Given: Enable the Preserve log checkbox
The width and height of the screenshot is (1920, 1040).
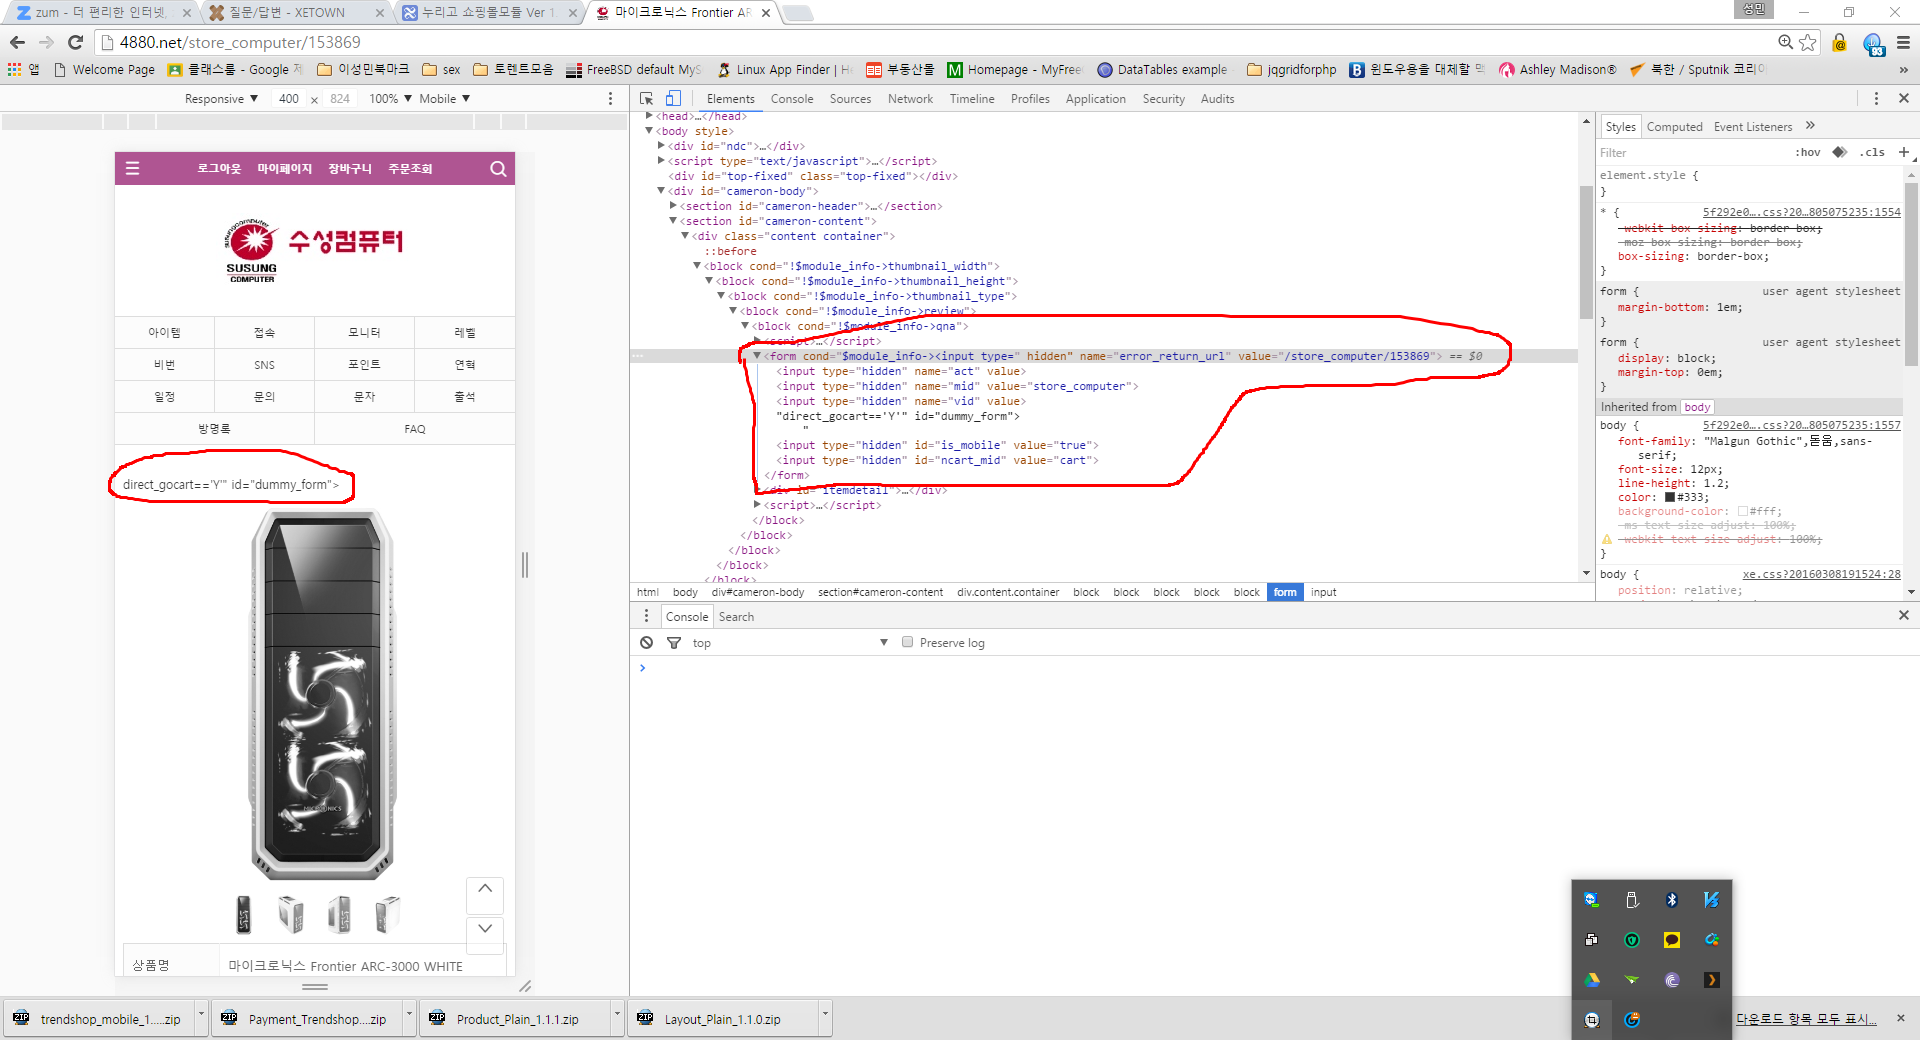Looking at the screenshot, I should coord(907,642).
